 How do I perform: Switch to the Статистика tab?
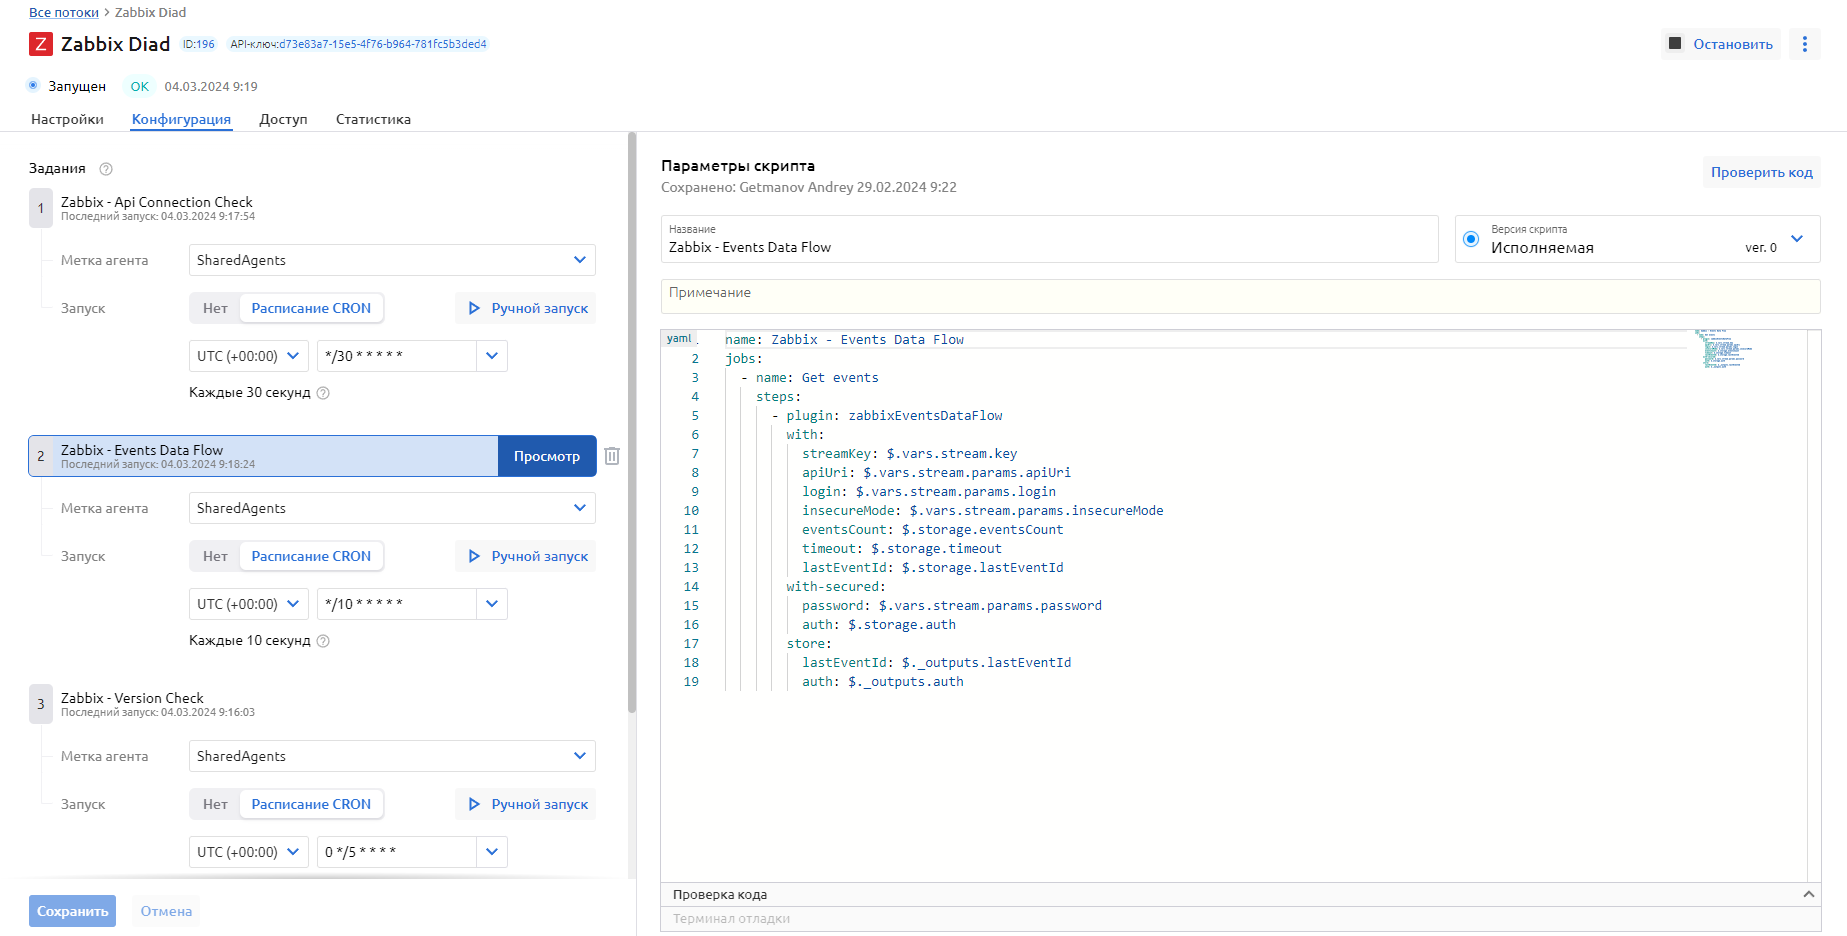click(373, 119)
